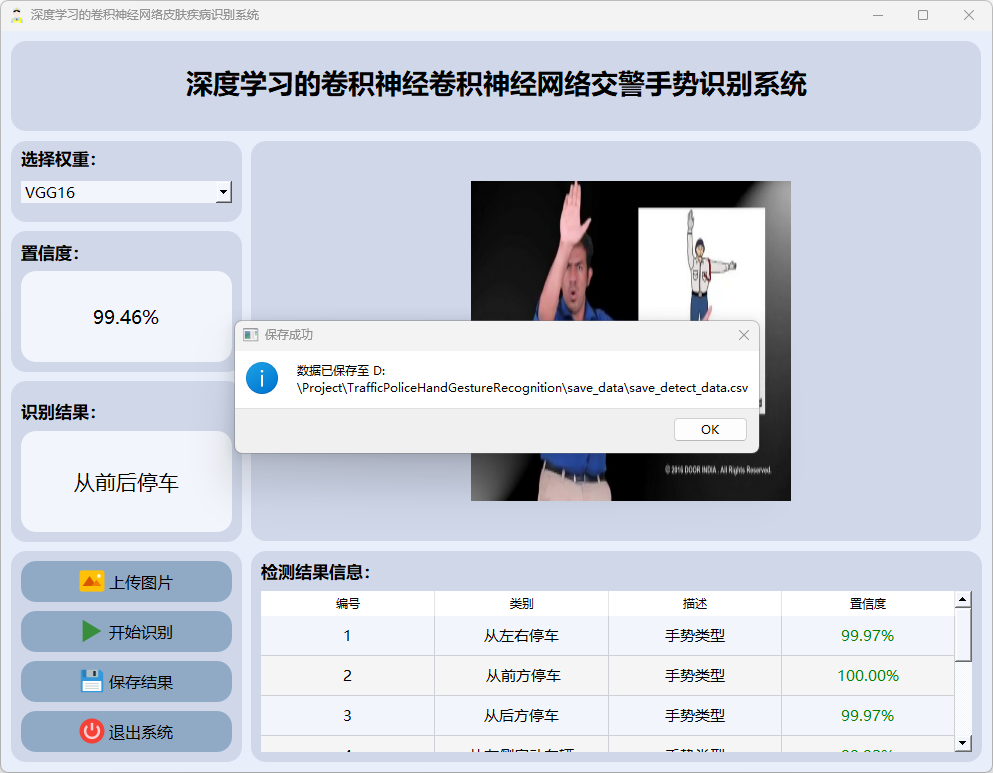The width and height of the screenshot is (993, 773).
Task: Click the app icon in title bar
Action: 16,15
